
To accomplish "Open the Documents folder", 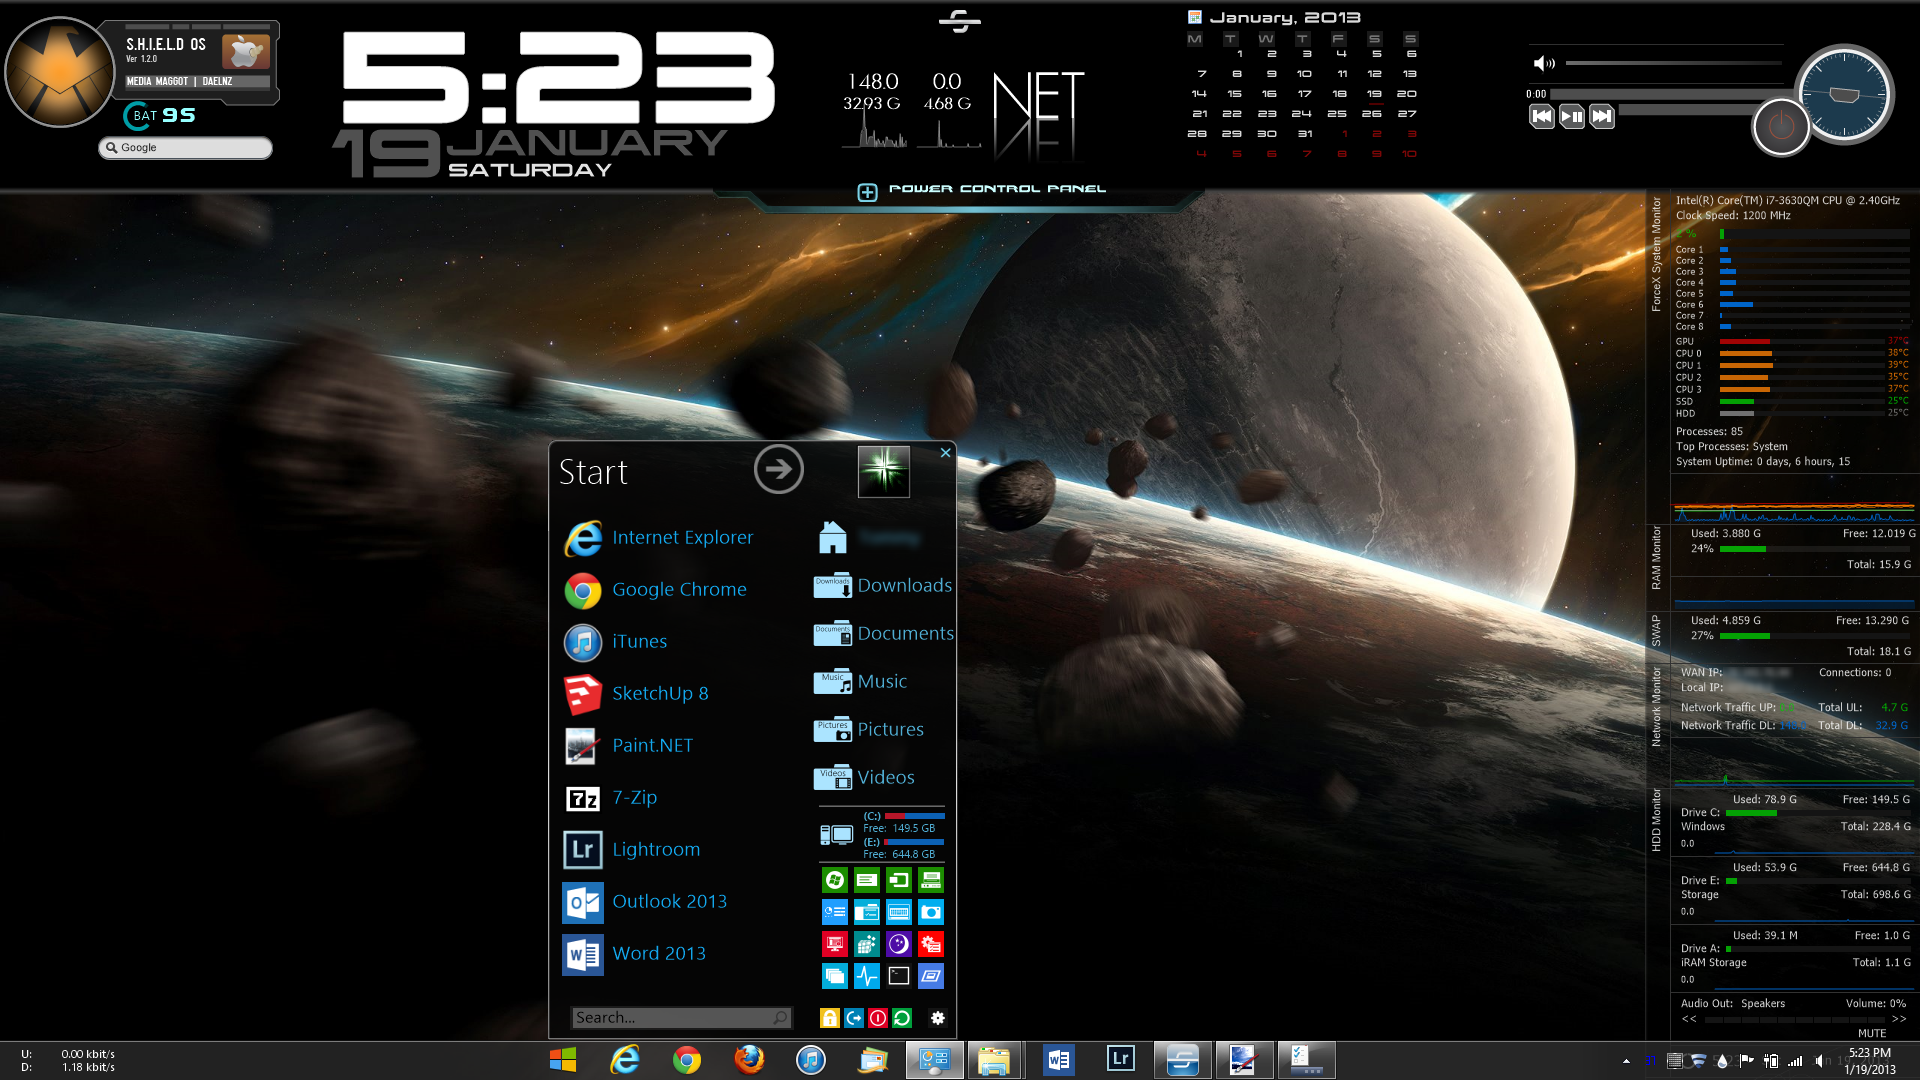I will tap(884, 634).
